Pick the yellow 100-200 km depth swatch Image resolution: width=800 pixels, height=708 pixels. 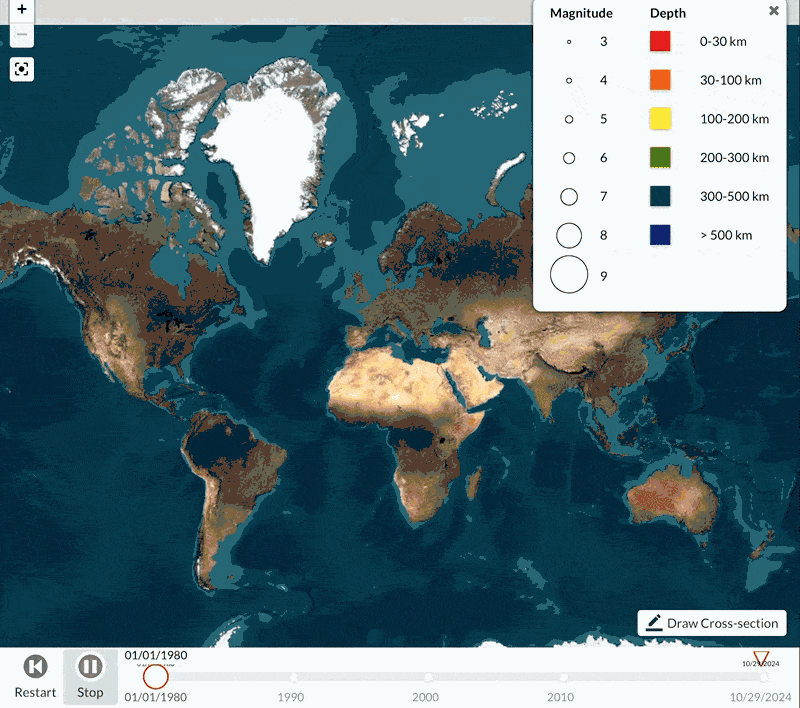(x=659, y=119)
